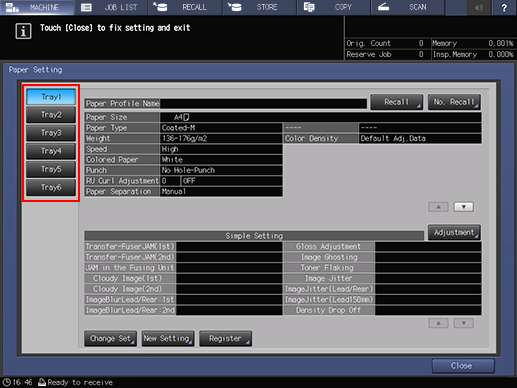Open the Adjustment button
Image resolution: width=517 pixels, height=388 pixels.
point(454,232)
